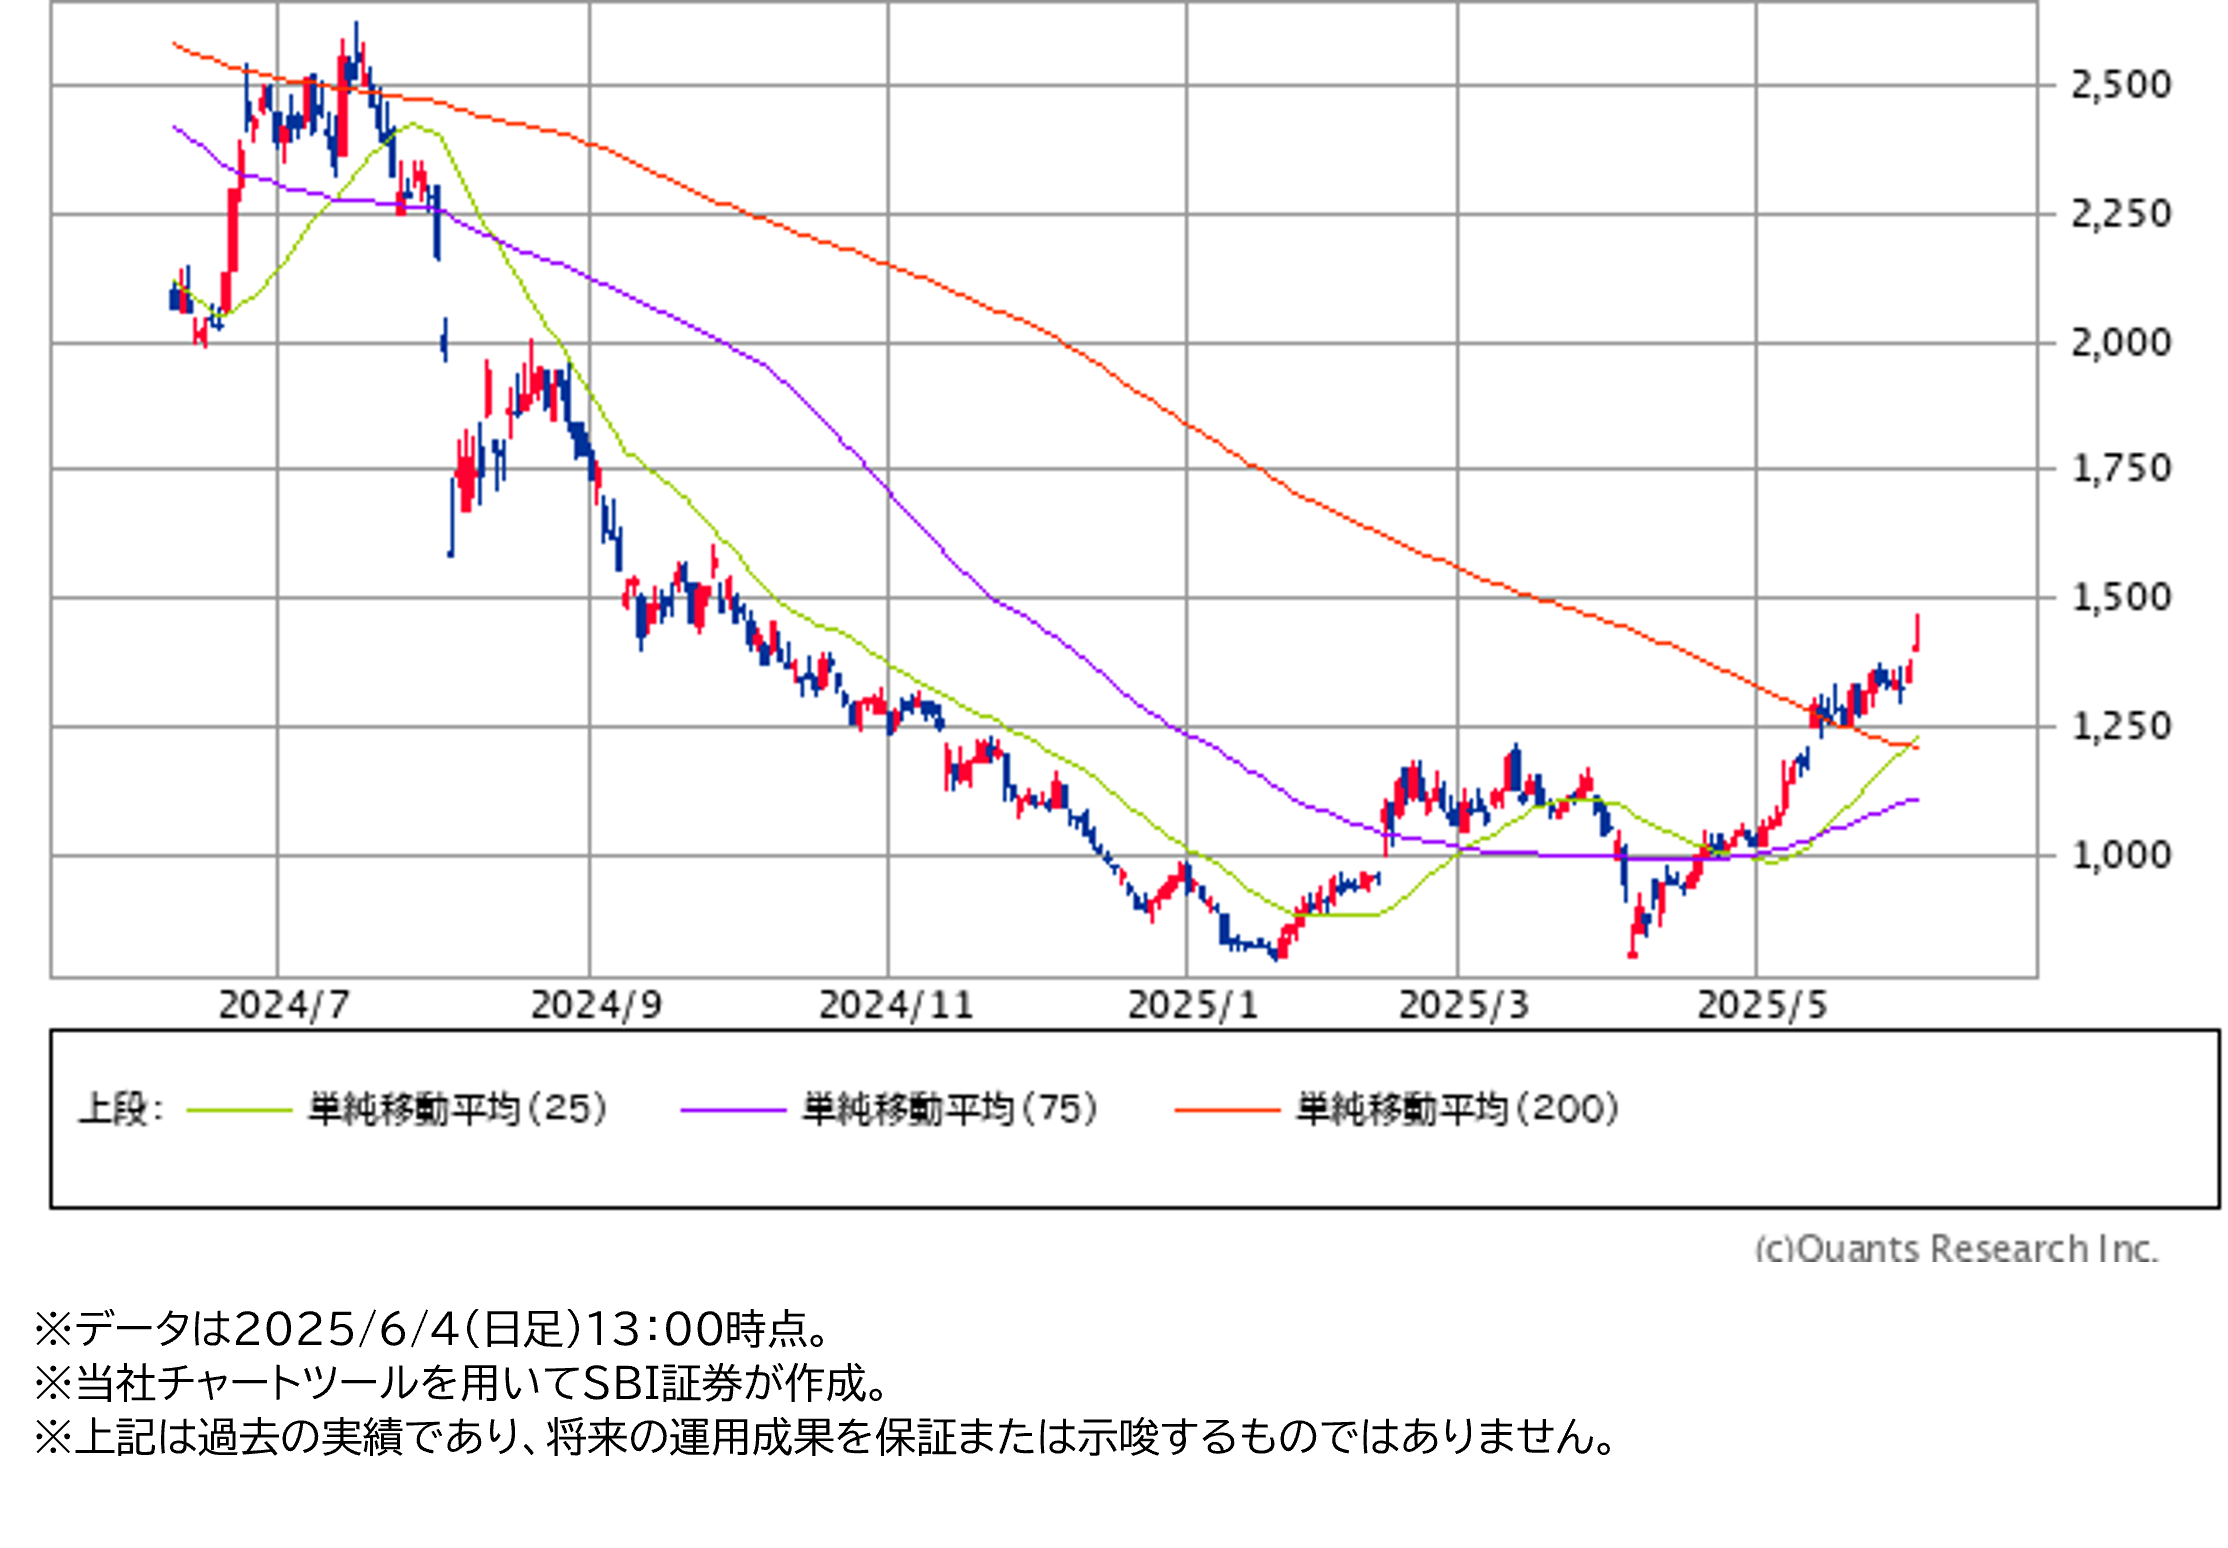
Task: Click the 単純移動平均(25) legend label
Action: [458, 1109]
